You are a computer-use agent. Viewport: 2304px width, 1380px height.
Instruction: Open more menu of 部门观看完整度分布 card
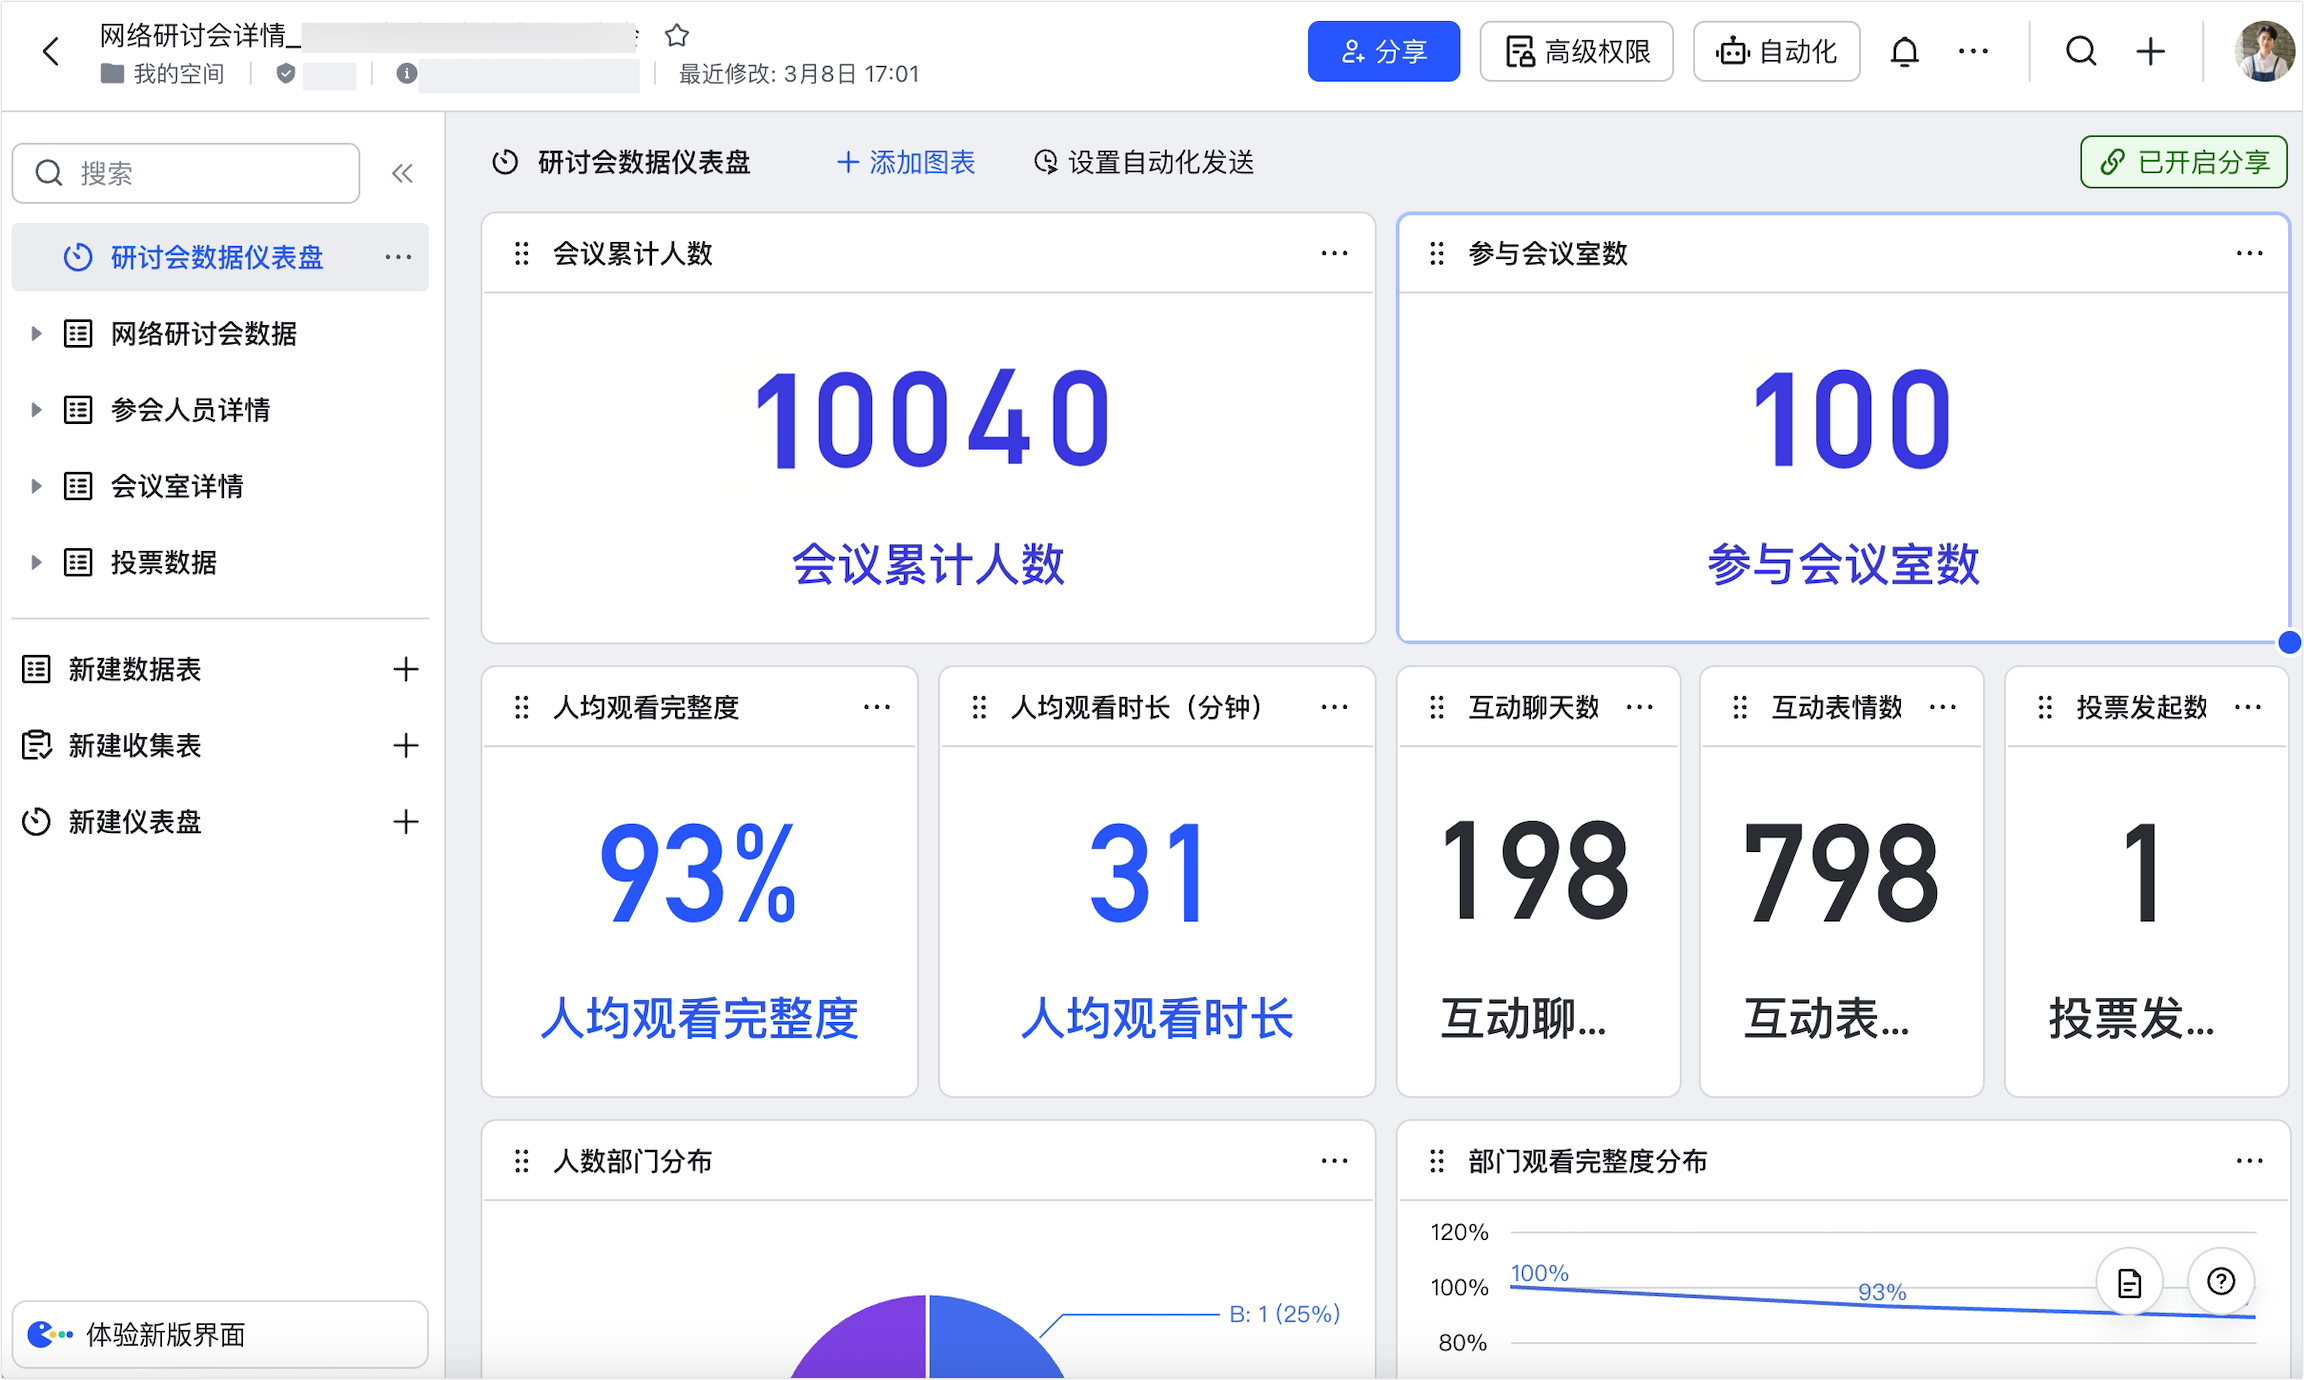[2249, 1161]
